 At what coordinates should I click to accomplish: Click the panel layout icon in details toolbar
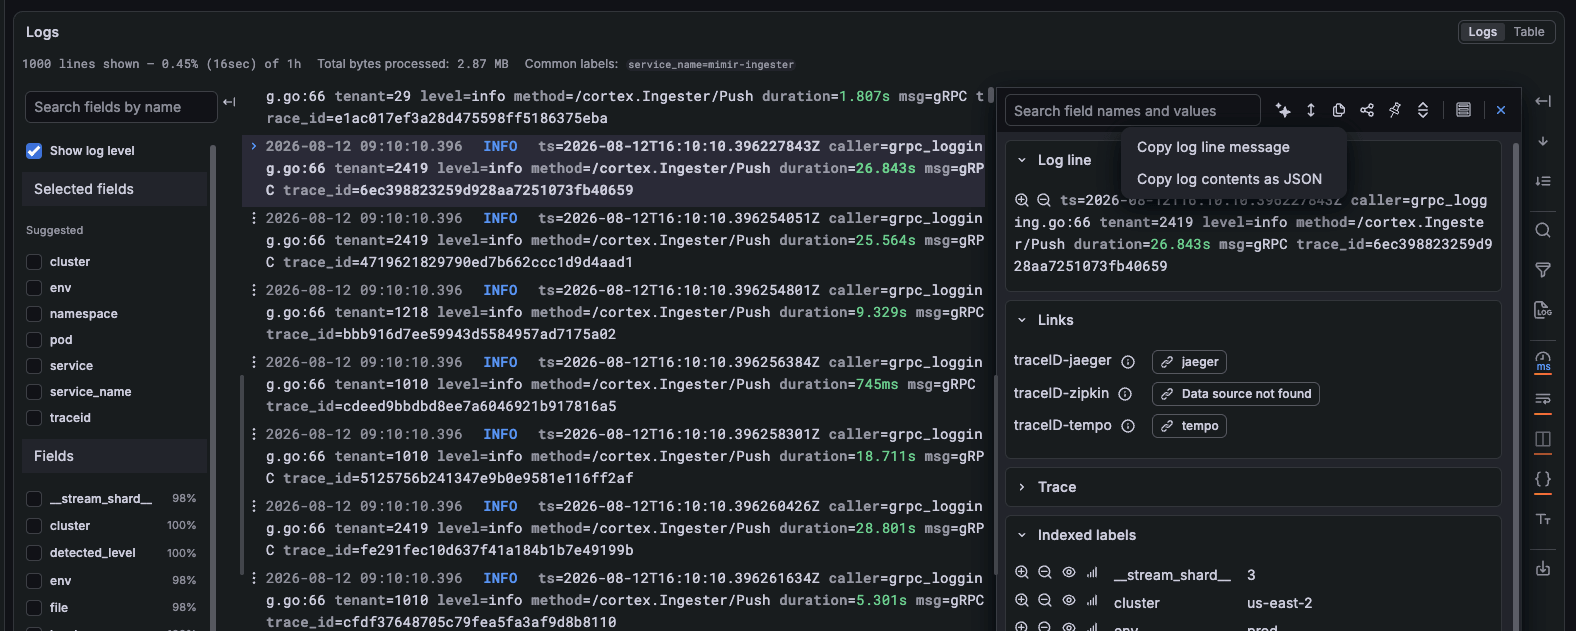pyautogui.click(x=1463, y=110)
